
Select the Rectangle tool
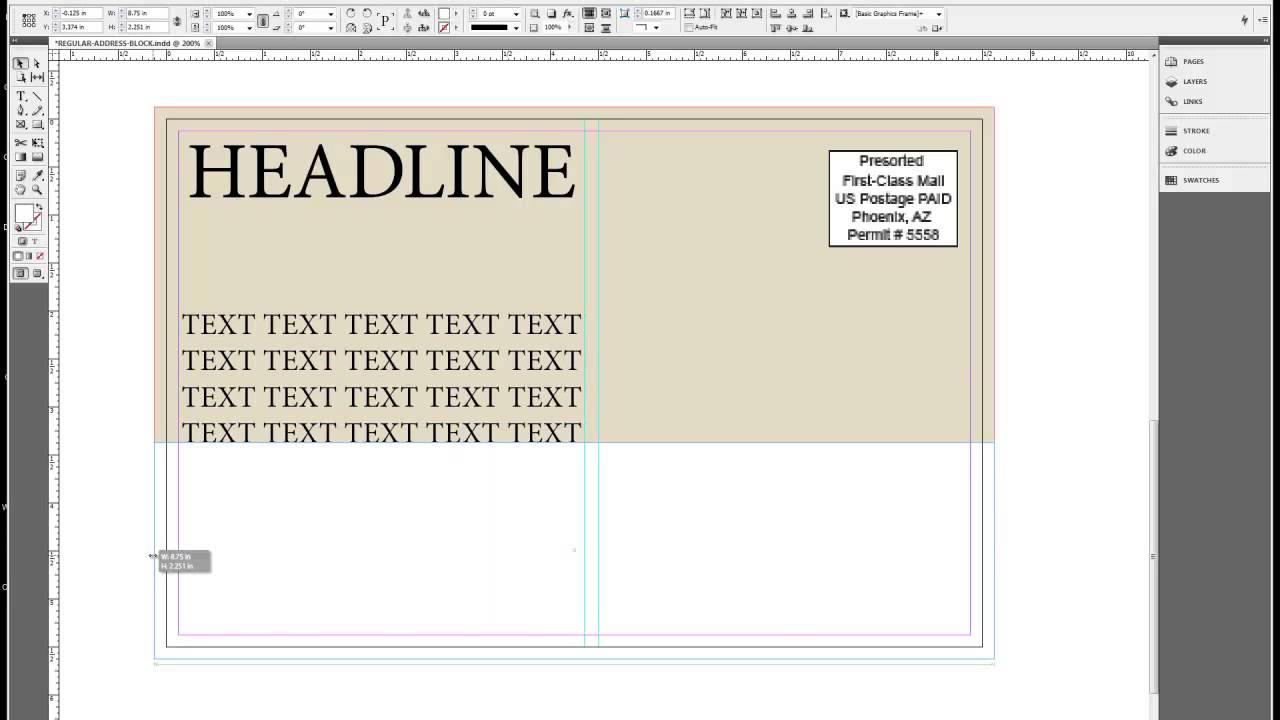pyautogui.click(x=37, y=125)
